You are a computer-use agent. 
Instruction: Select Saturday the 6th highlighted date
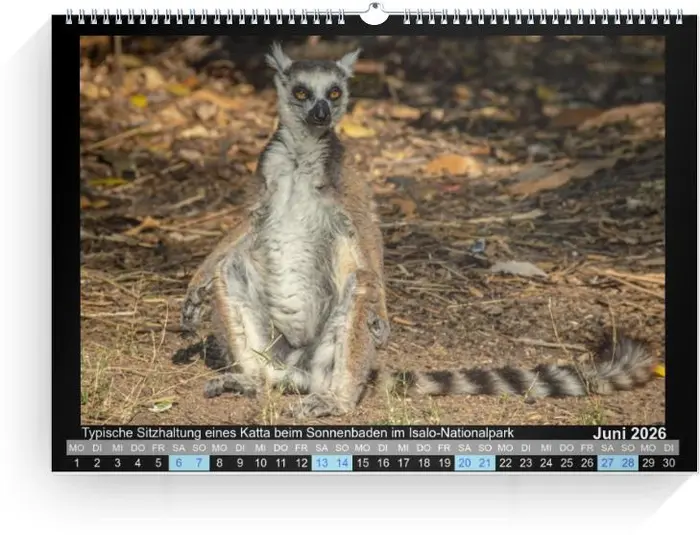[x=179, y=463]
